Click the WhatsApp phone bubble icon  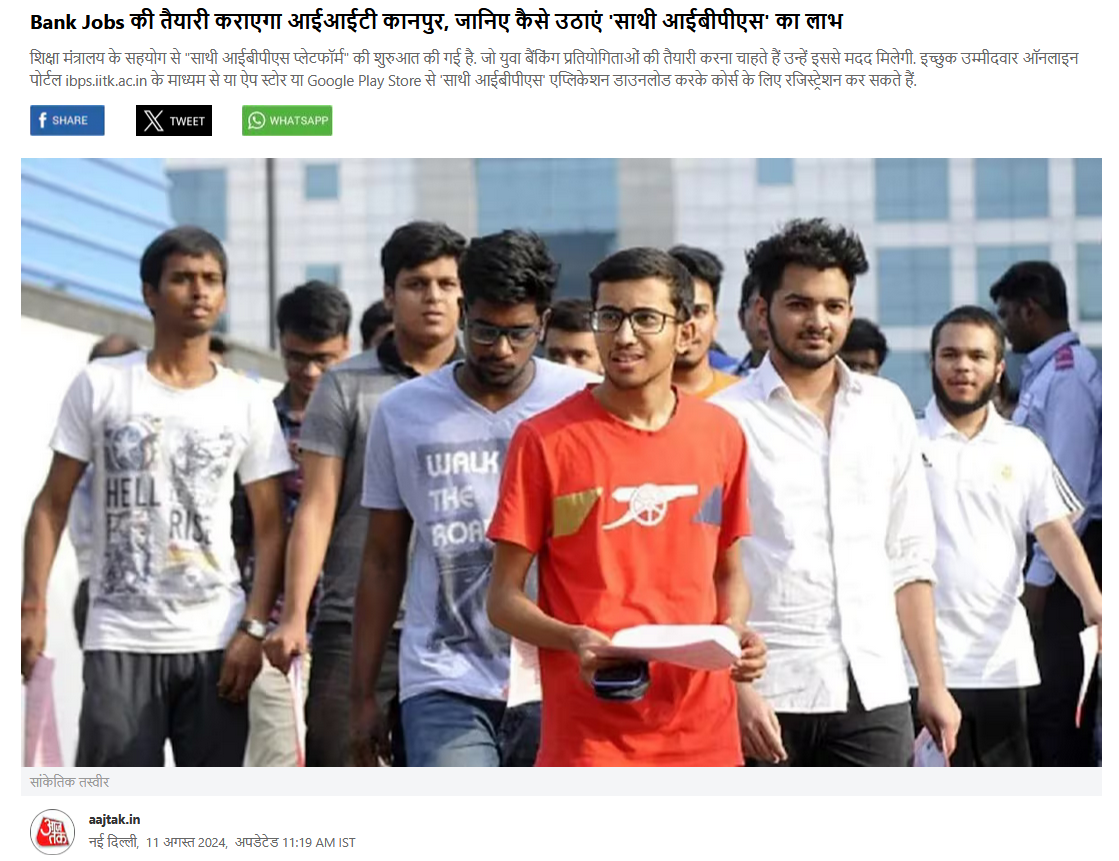(256, 121)
